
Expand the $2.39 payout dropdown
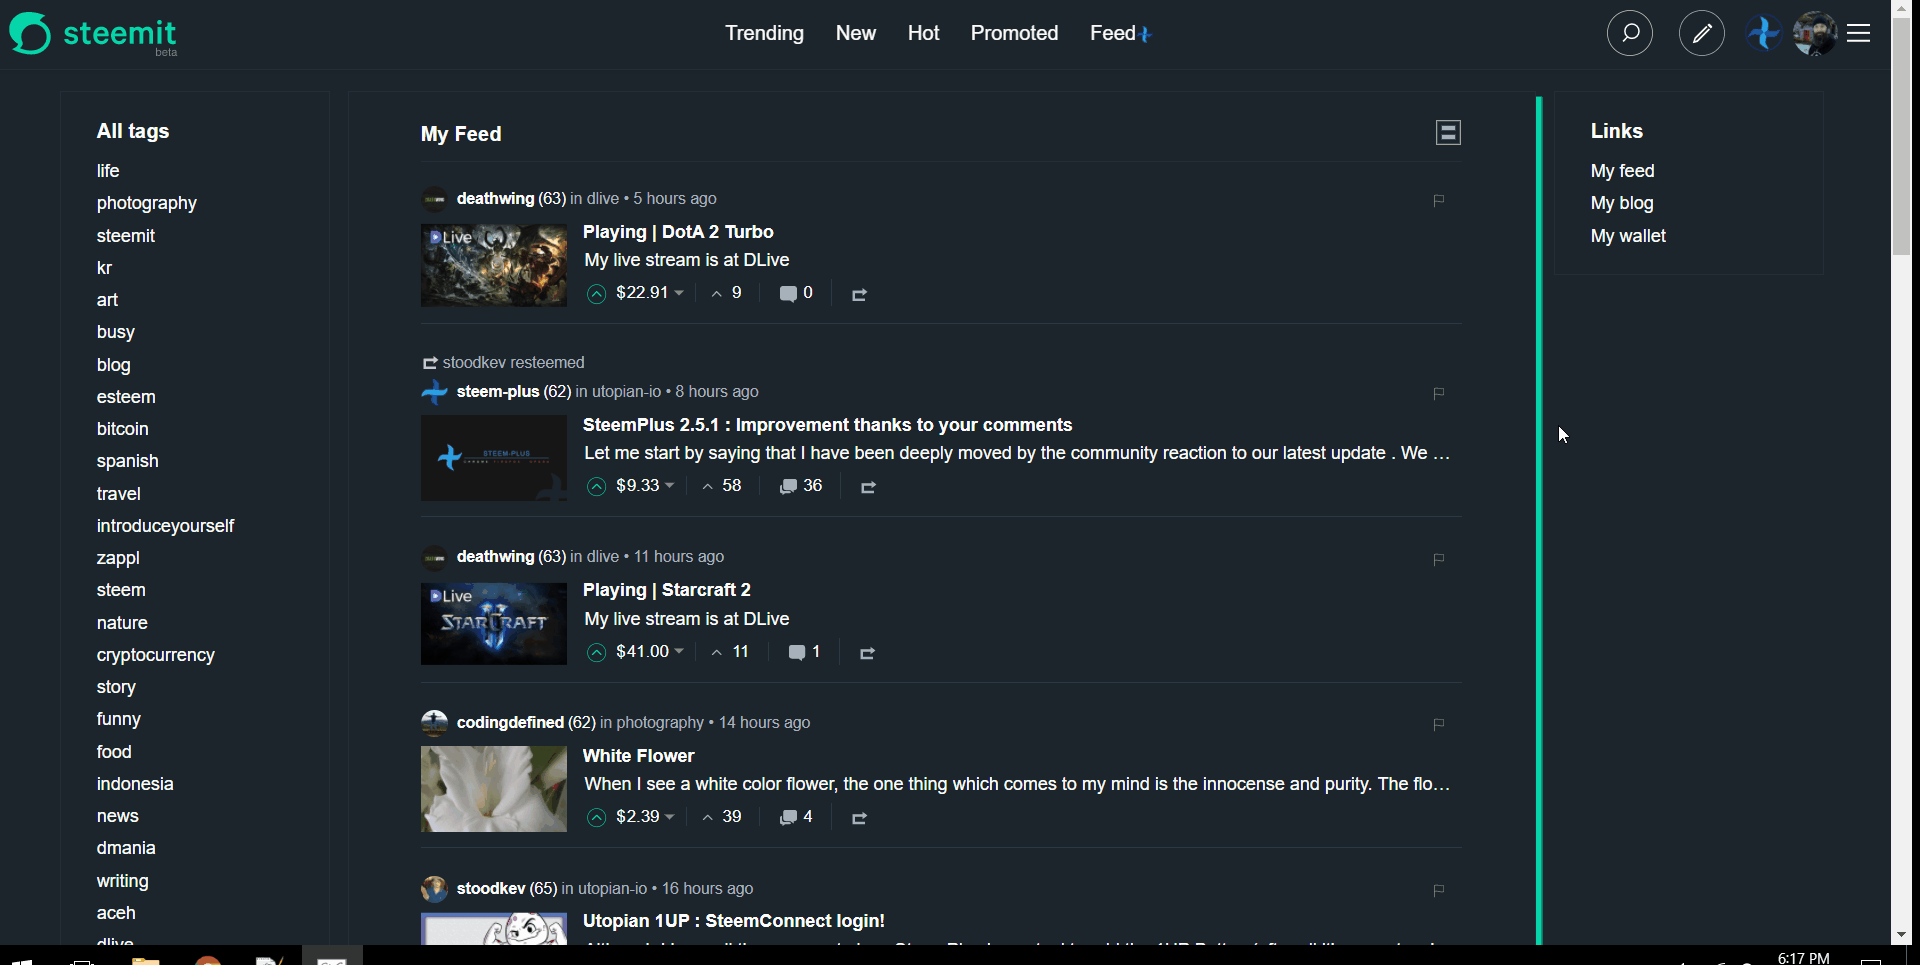[645, 817]
